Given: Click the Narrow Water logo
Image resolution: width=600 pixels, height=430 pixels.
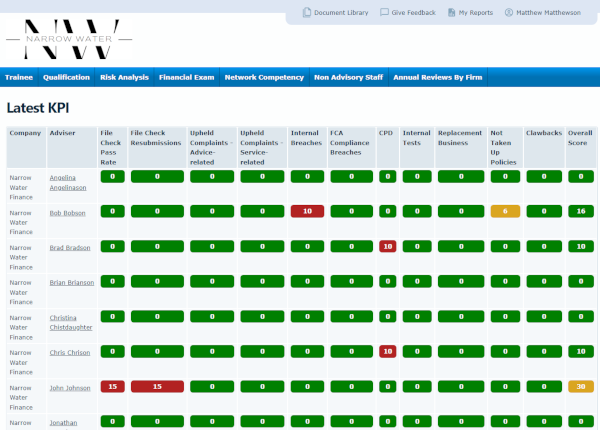Looking at the screenshot, I should [69, 39].
